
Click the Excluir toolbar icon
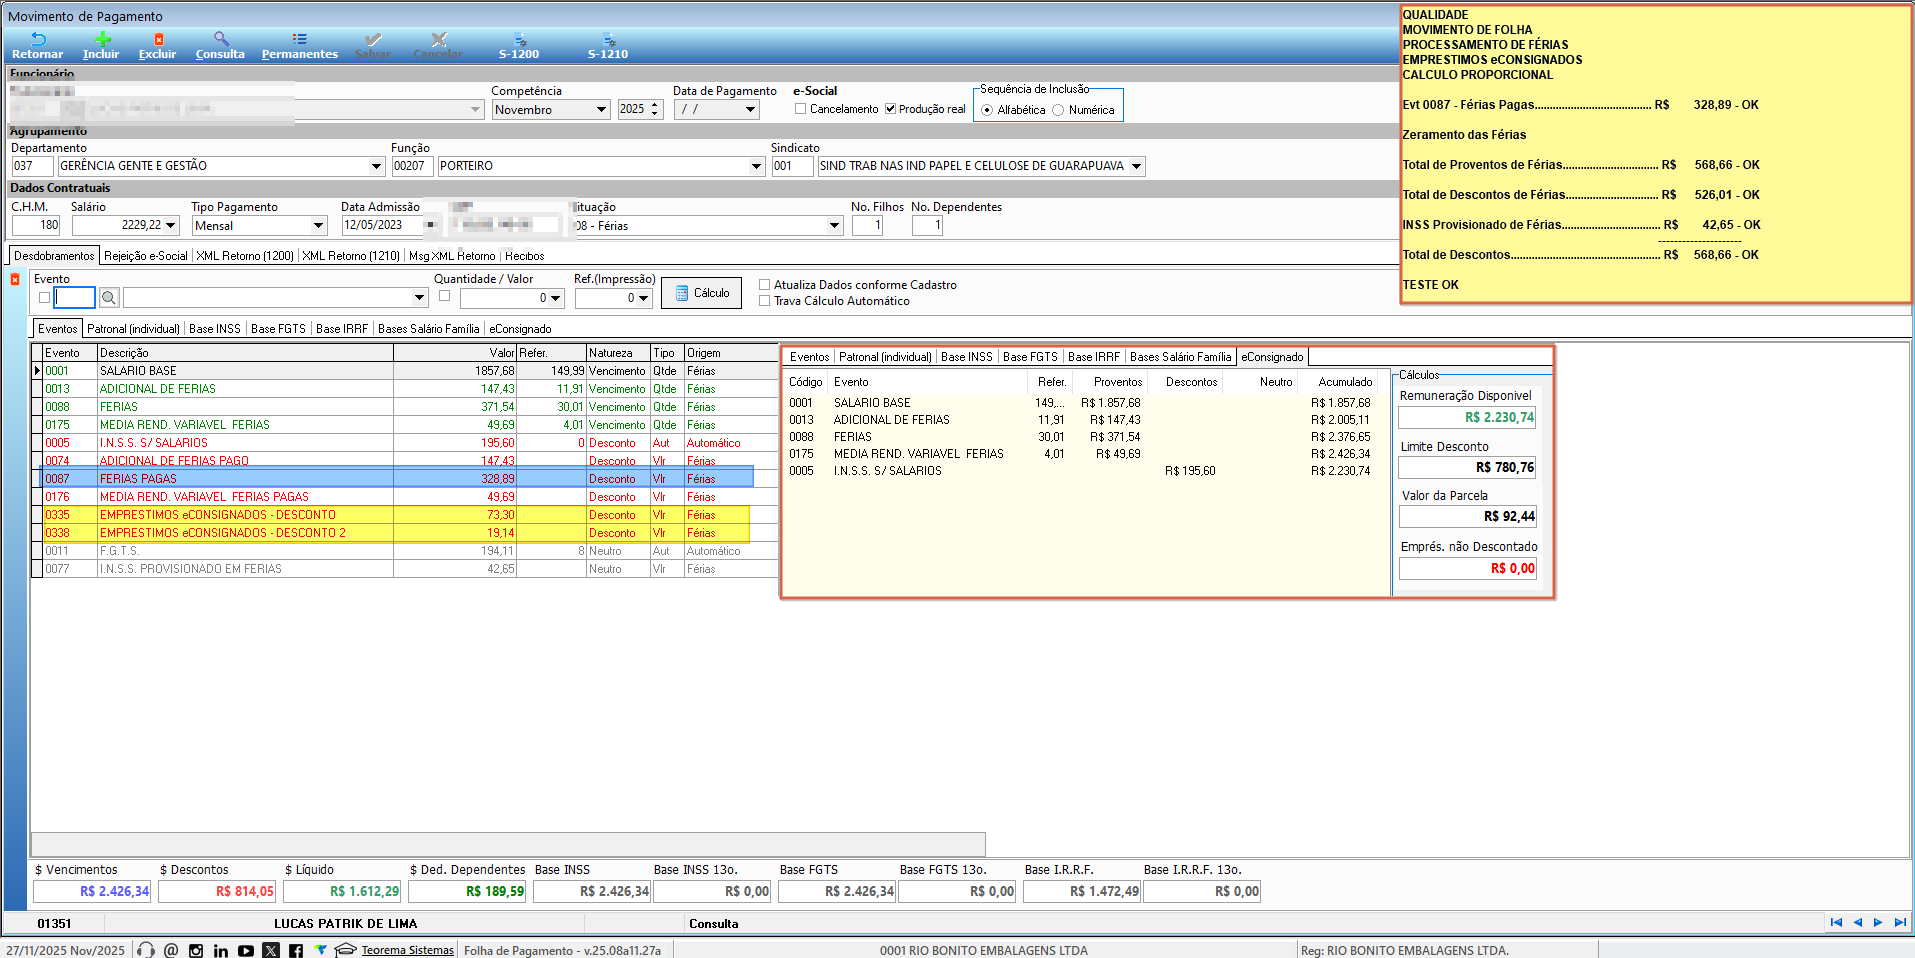click(x=157, y=40)
